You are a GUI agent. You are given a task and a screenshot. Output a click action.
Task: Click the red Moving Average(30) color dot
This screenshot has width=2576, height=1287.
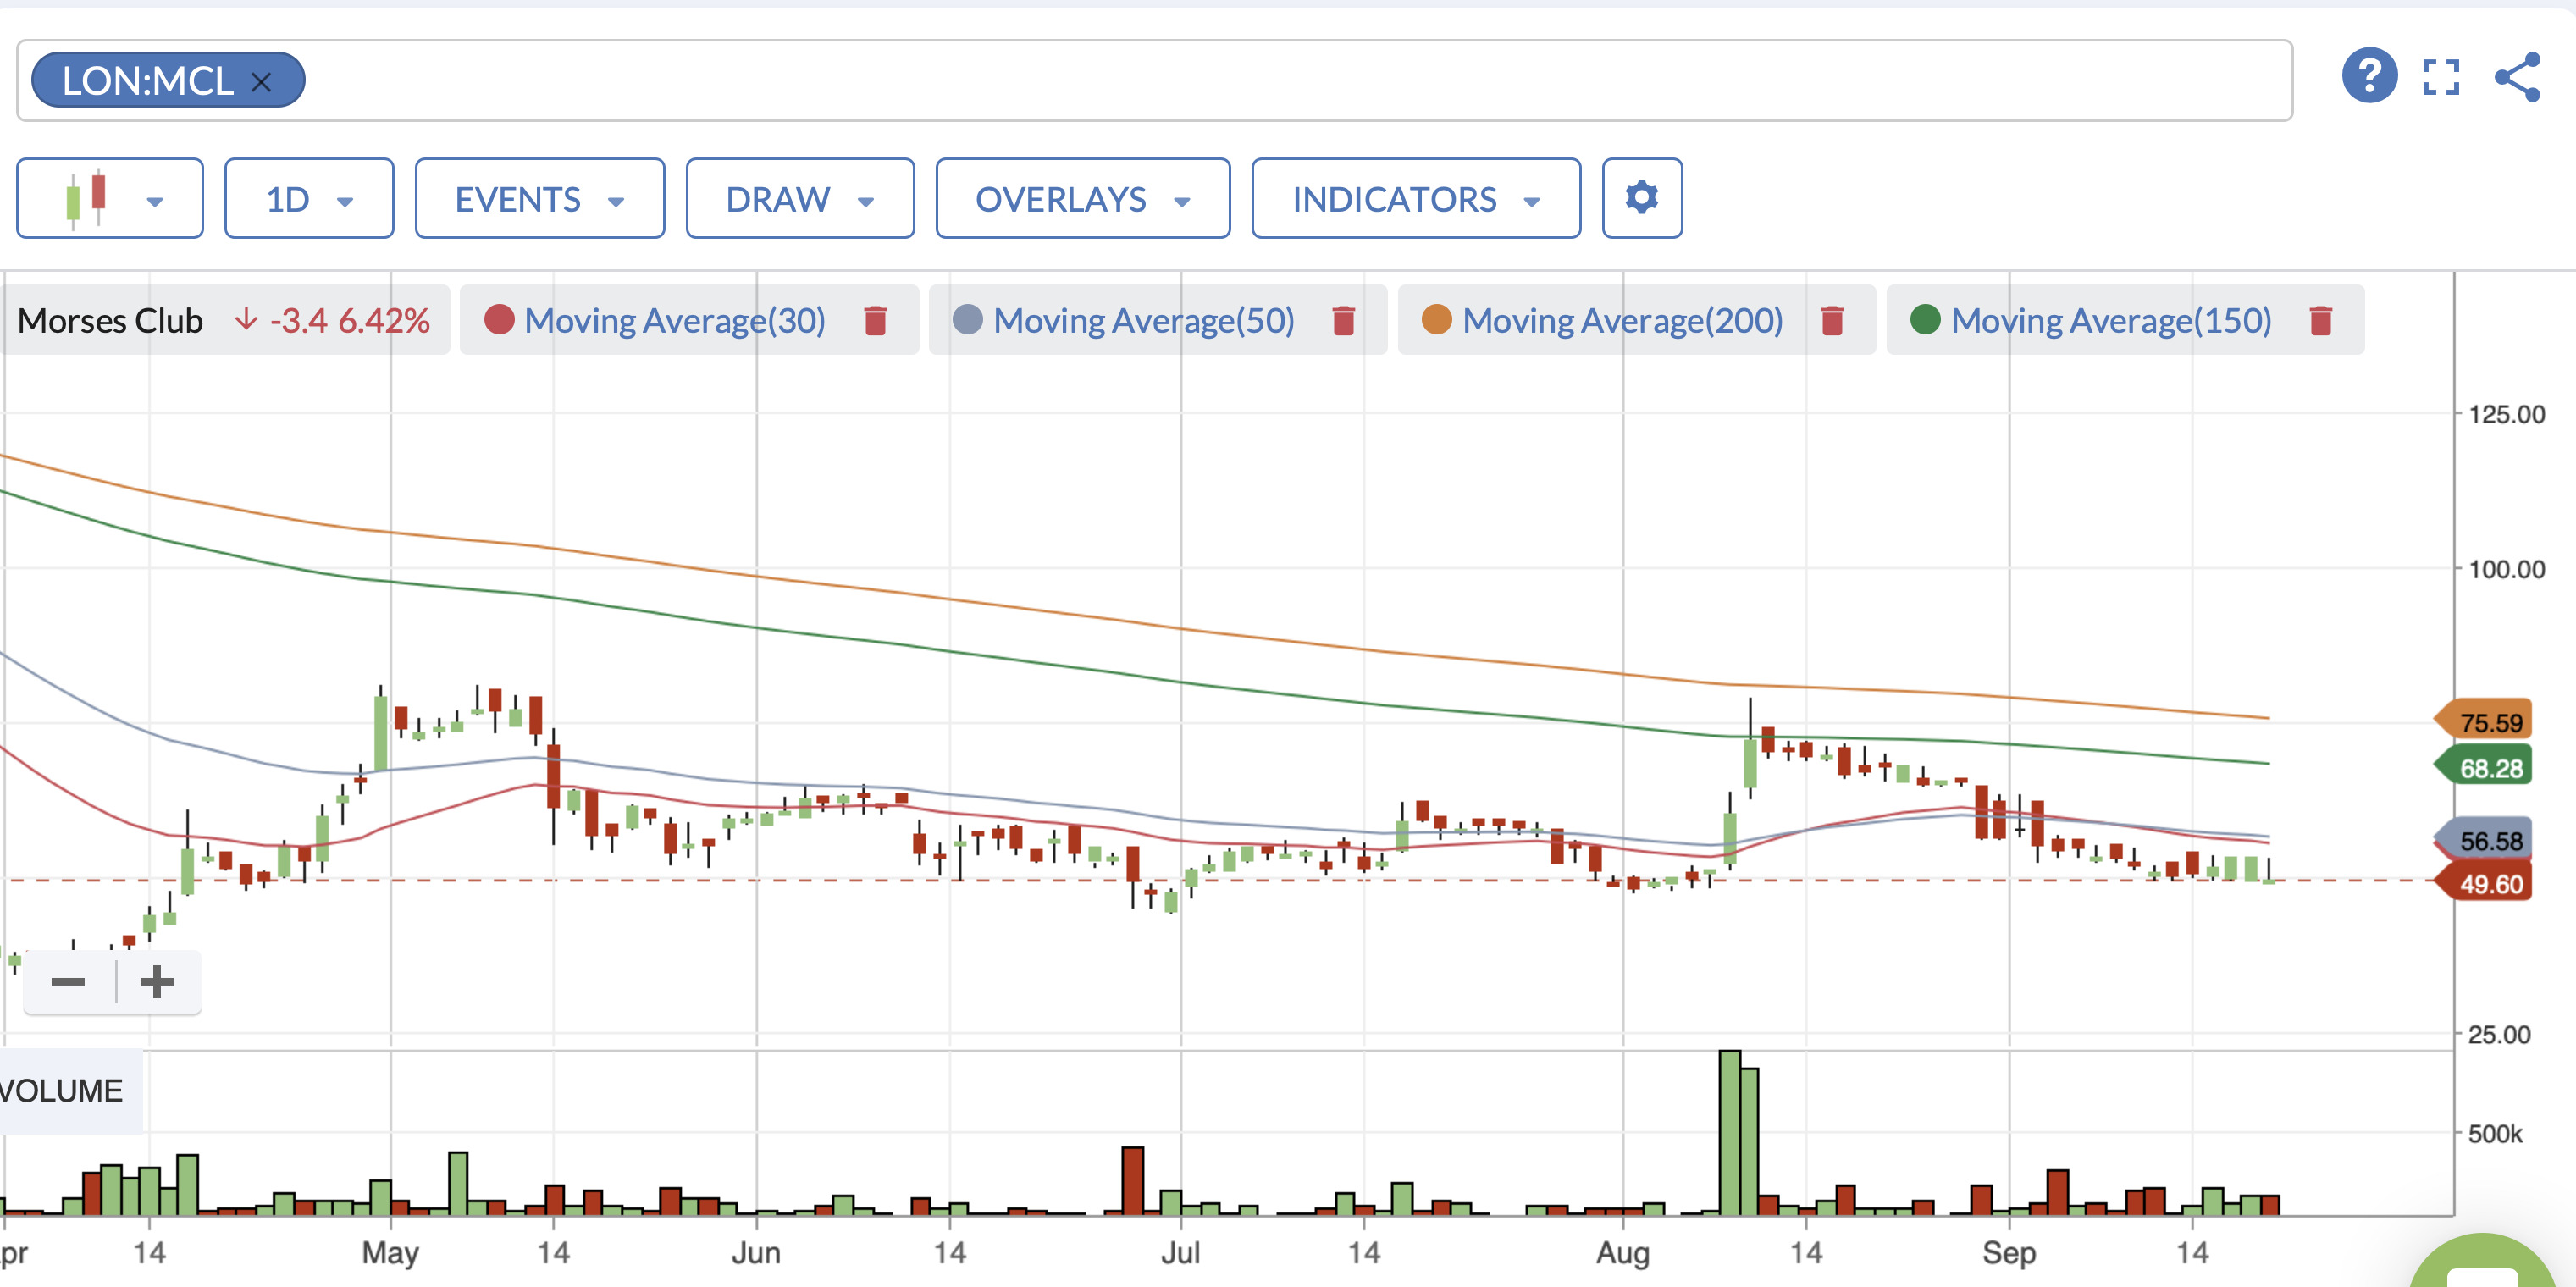(499, 320)
